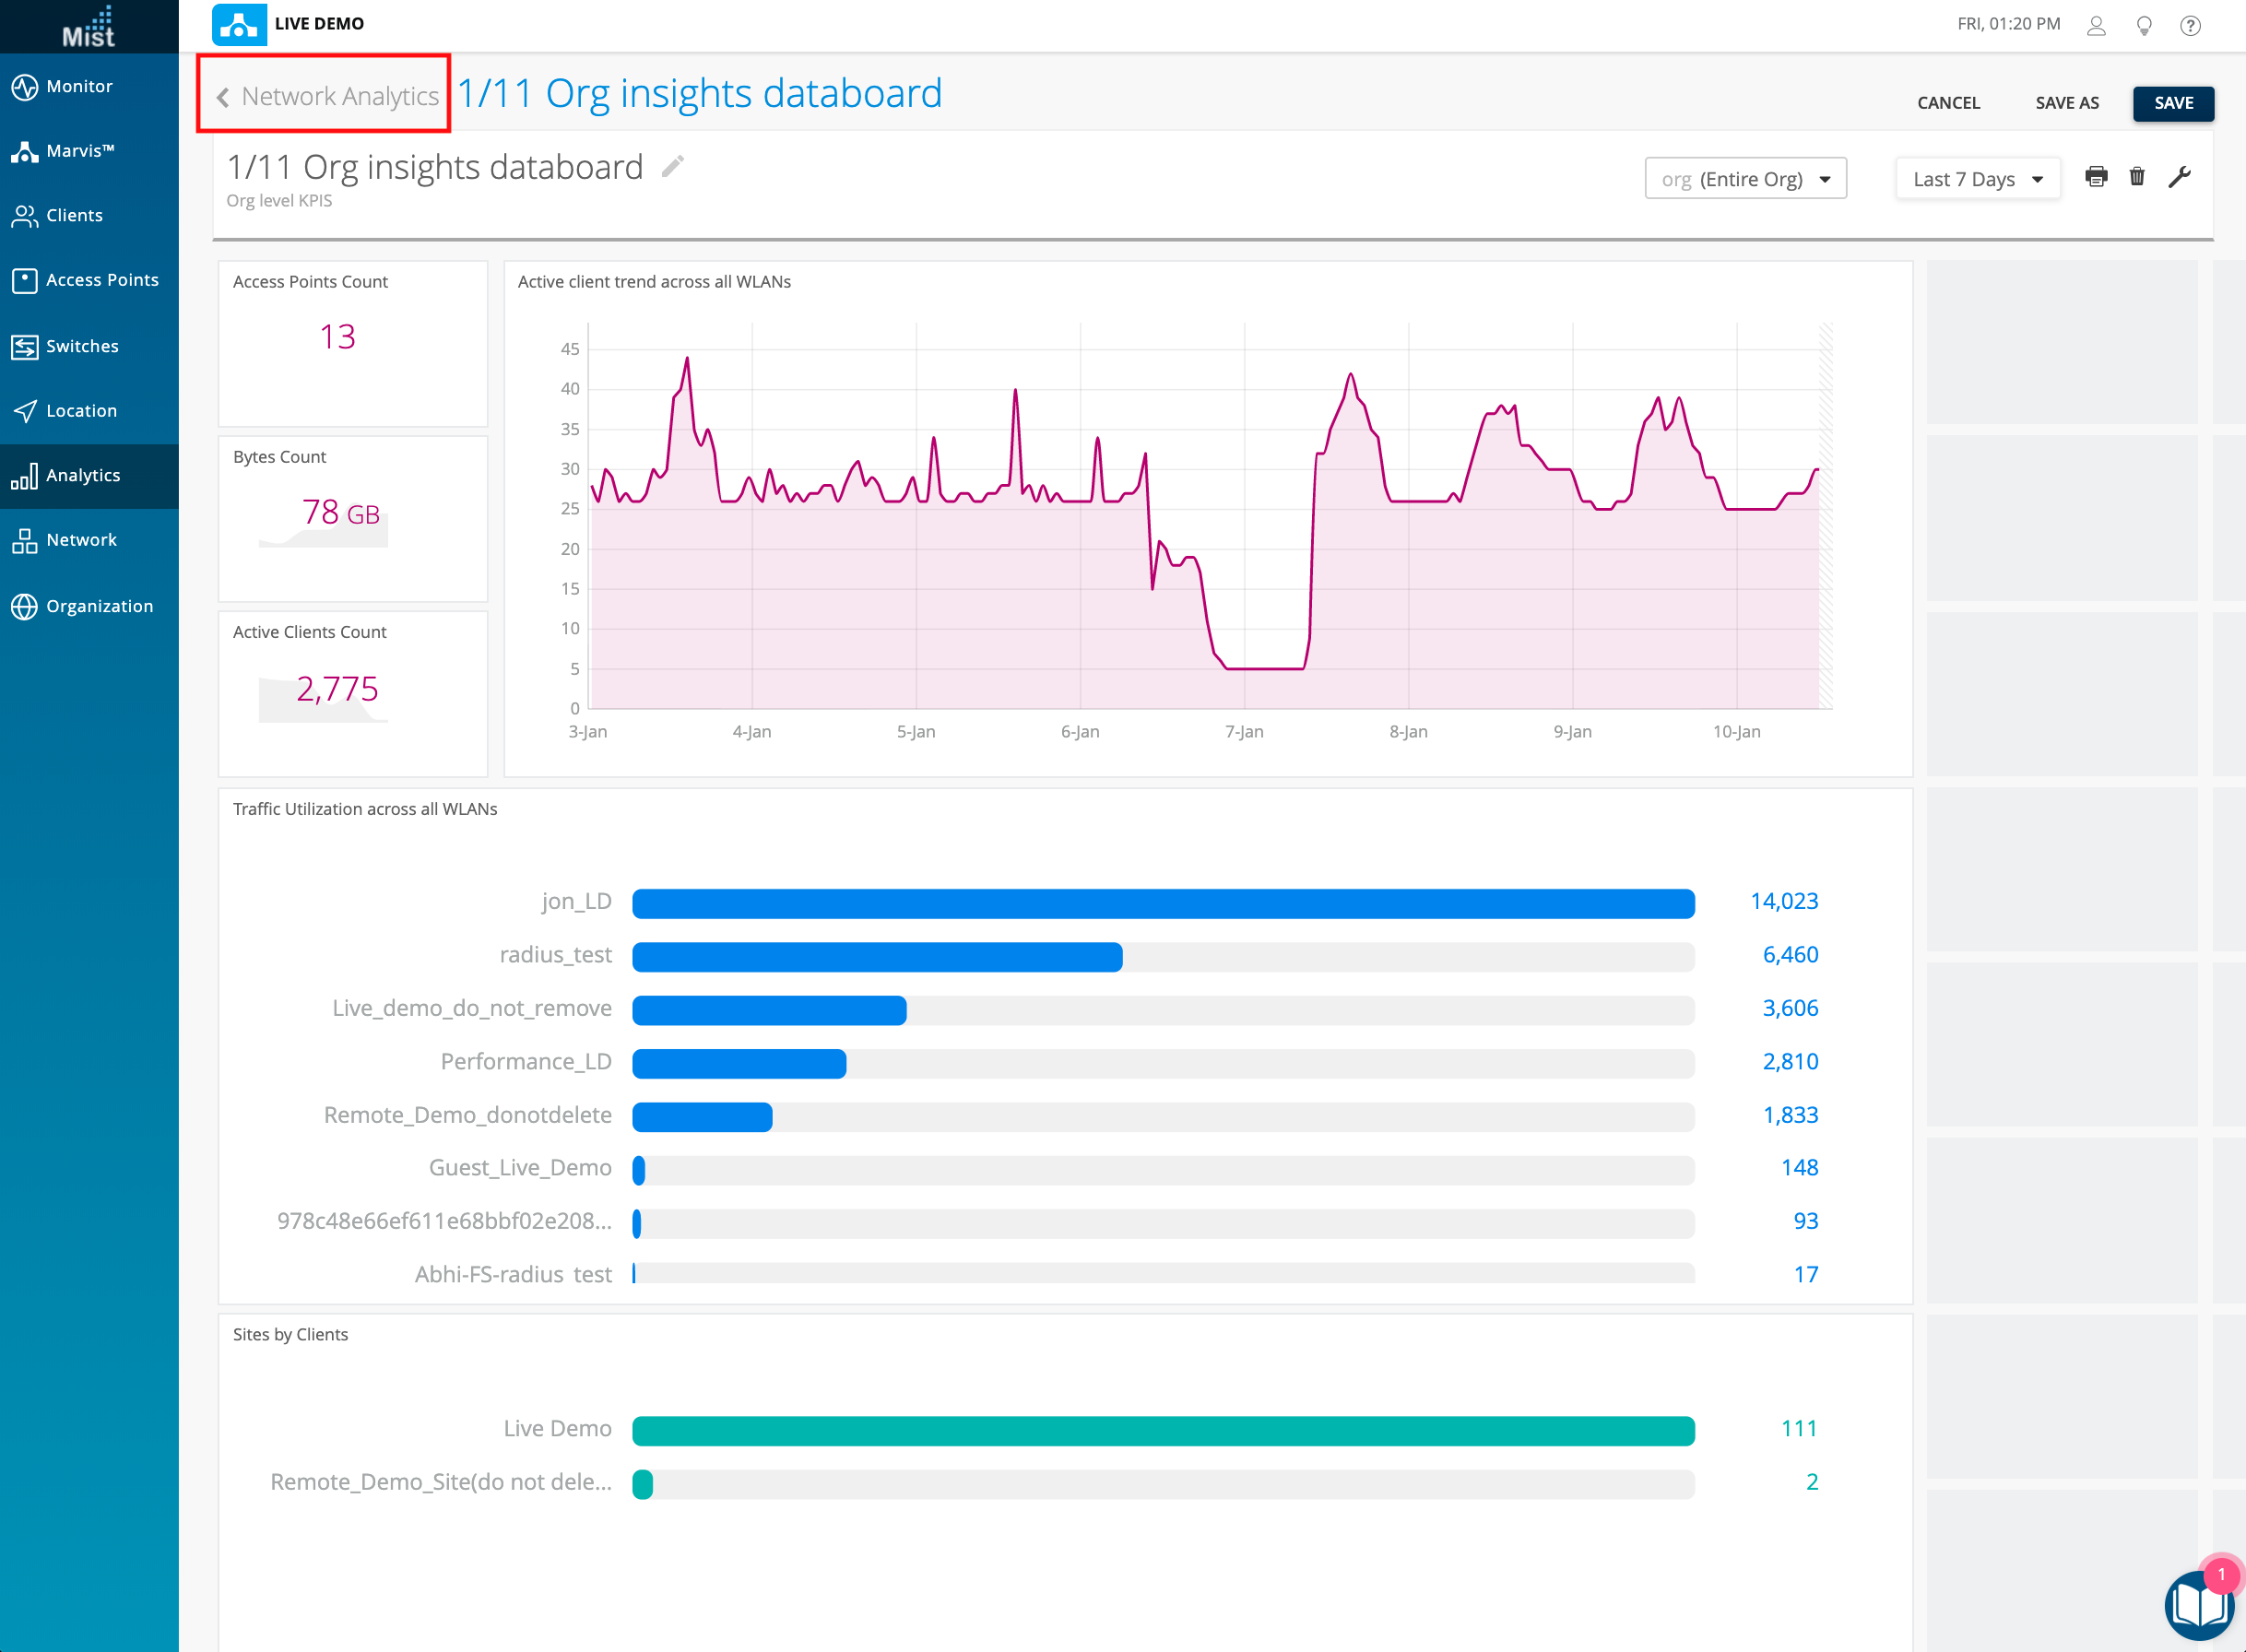The height and width of the screenshot is (1652, 2246).
Task: Open the Last 7 Days dropdown
Action: pos(1977,179)
